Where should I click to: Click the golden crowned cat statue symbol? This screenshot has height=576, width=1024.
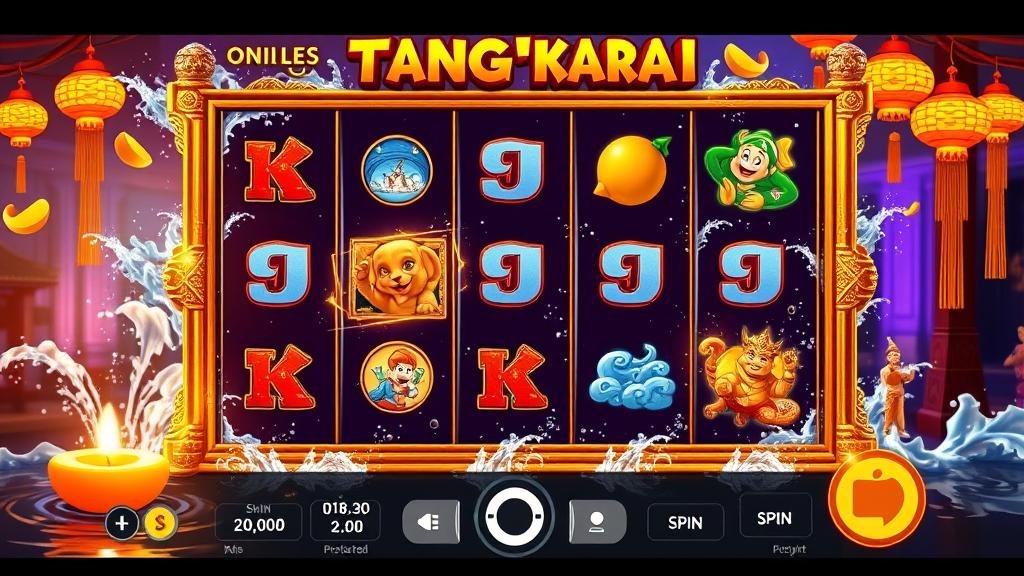click(750, 376)
